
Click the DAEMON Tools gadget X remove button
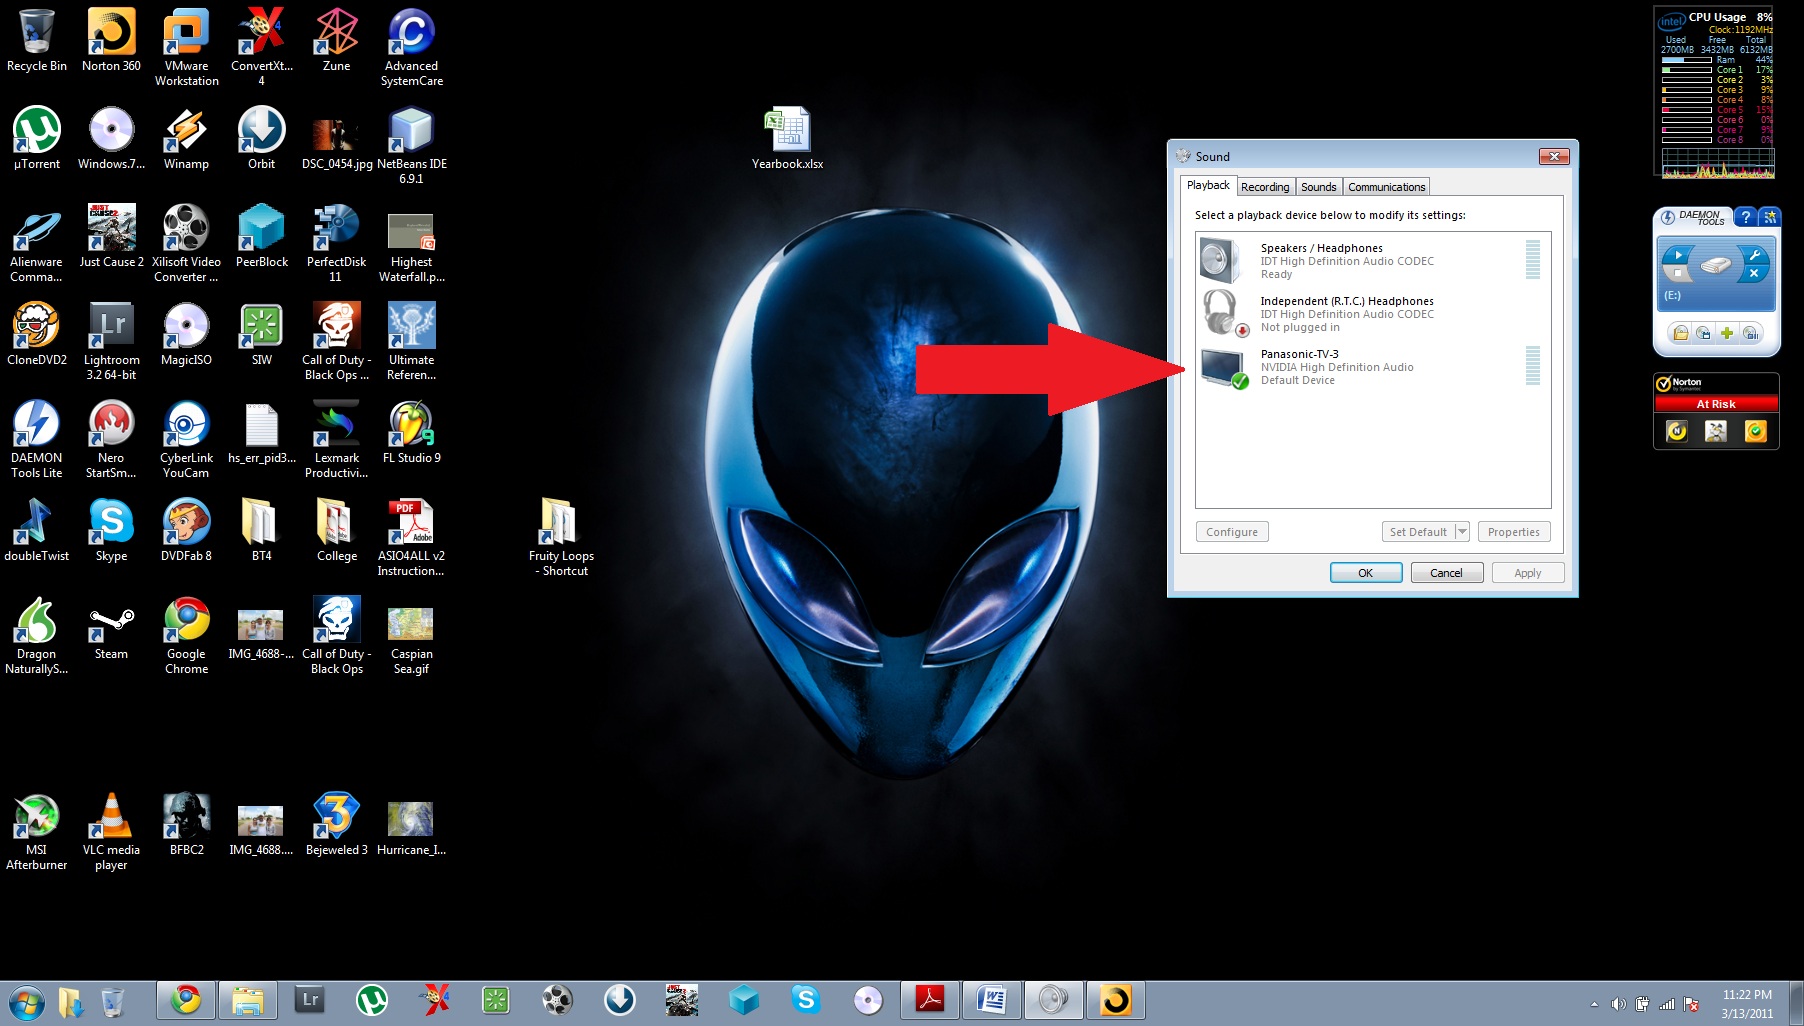point(1753,273)
